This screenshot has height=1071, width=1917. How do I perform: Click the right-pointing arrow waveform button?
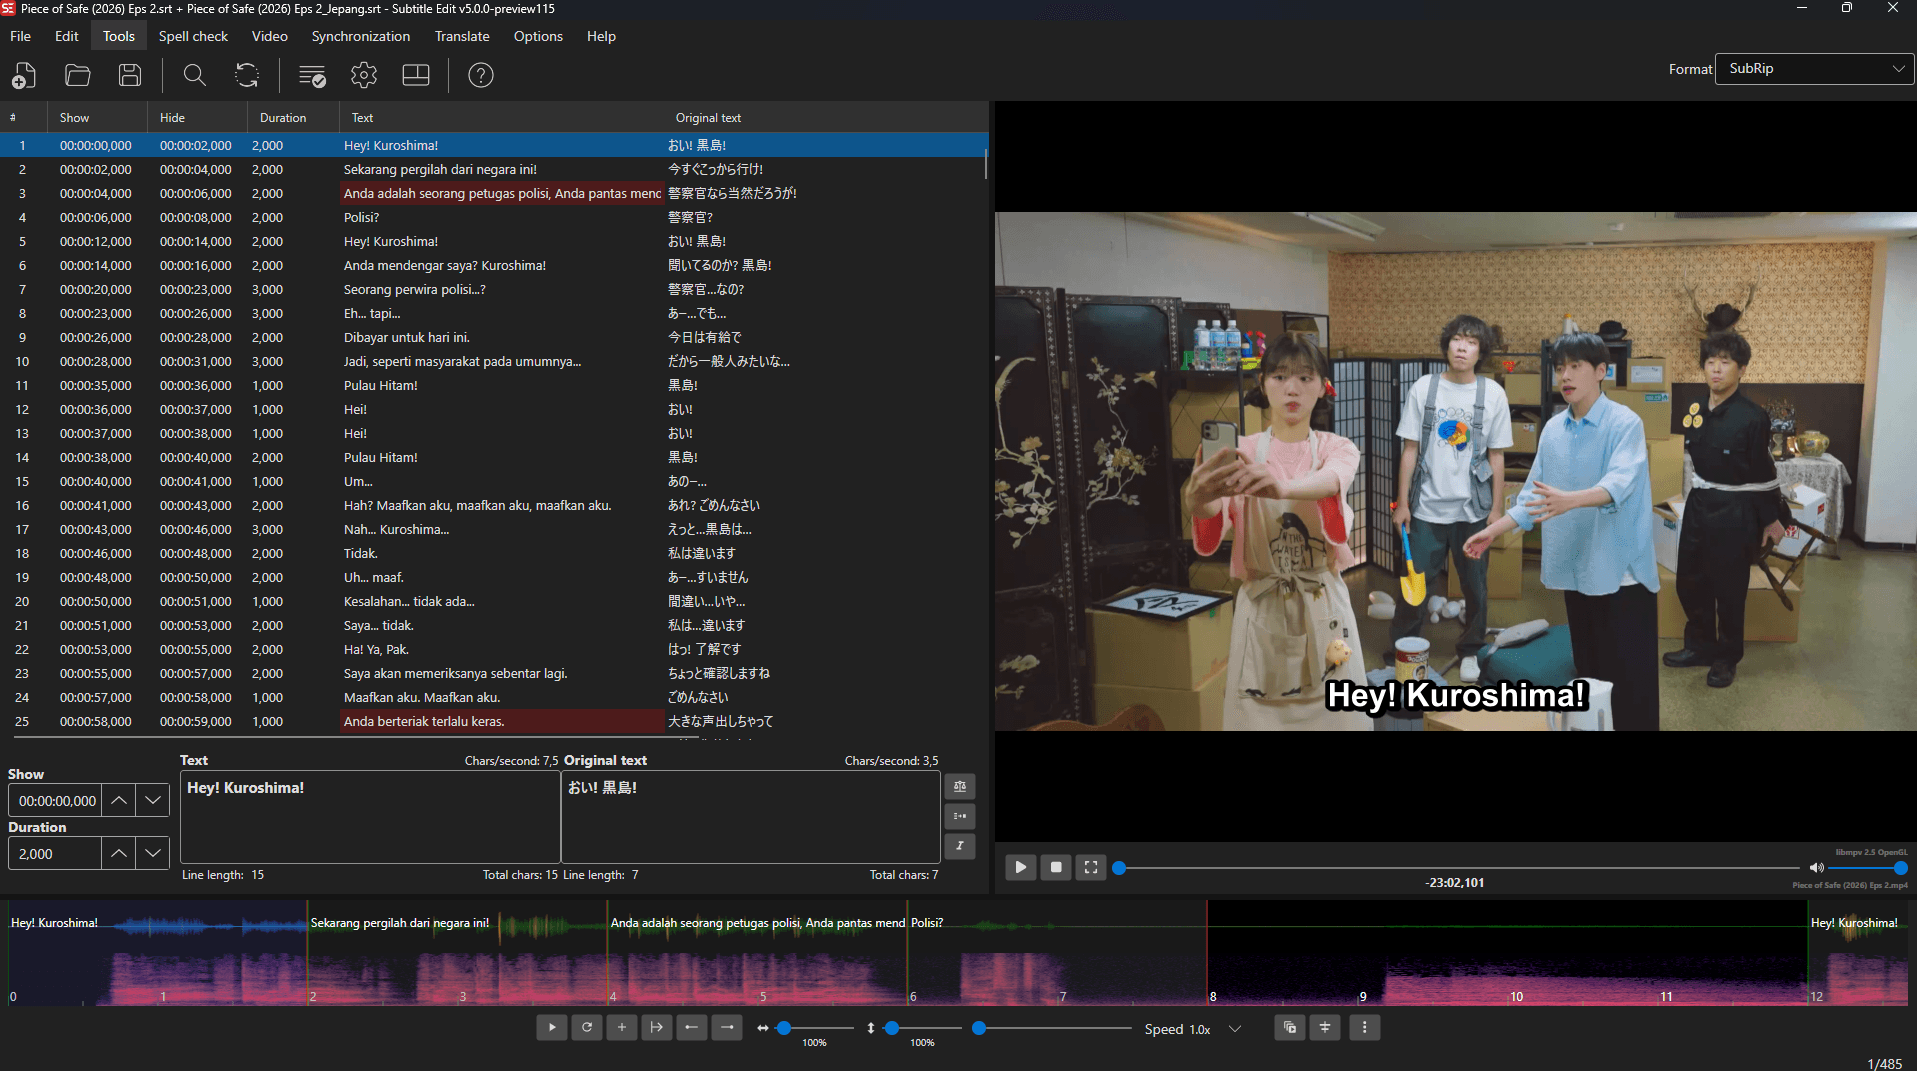(727, 1027)
